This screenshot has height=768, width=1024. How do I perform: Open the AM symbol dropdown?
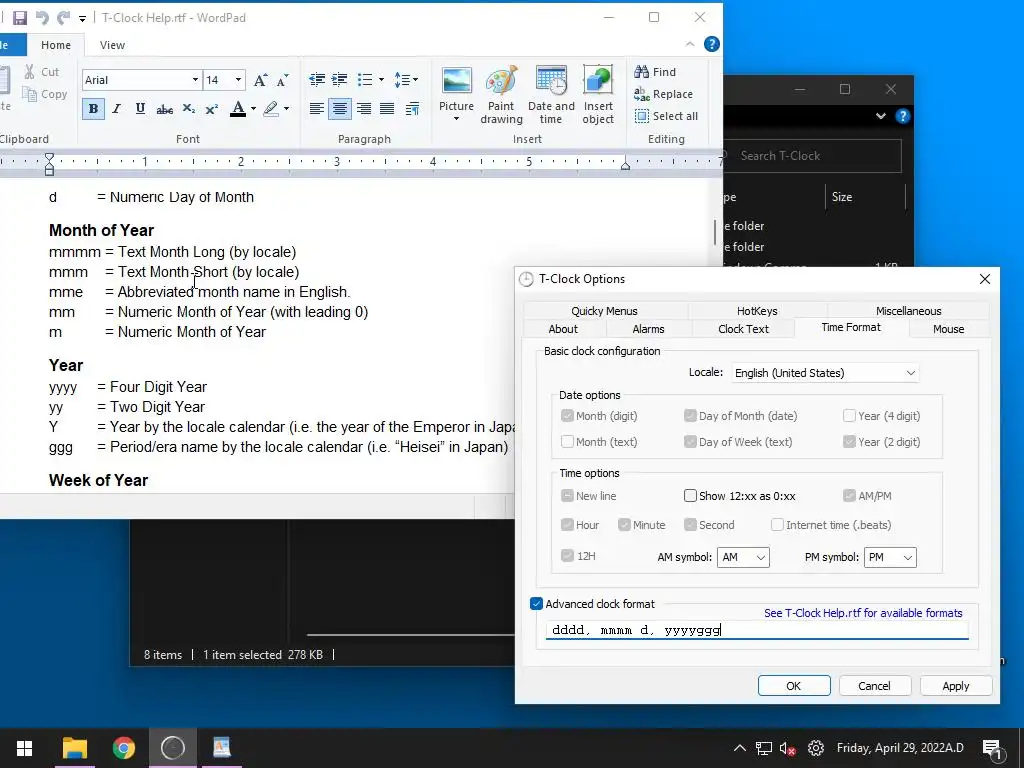pyautogui.click(x=743, y=557)
